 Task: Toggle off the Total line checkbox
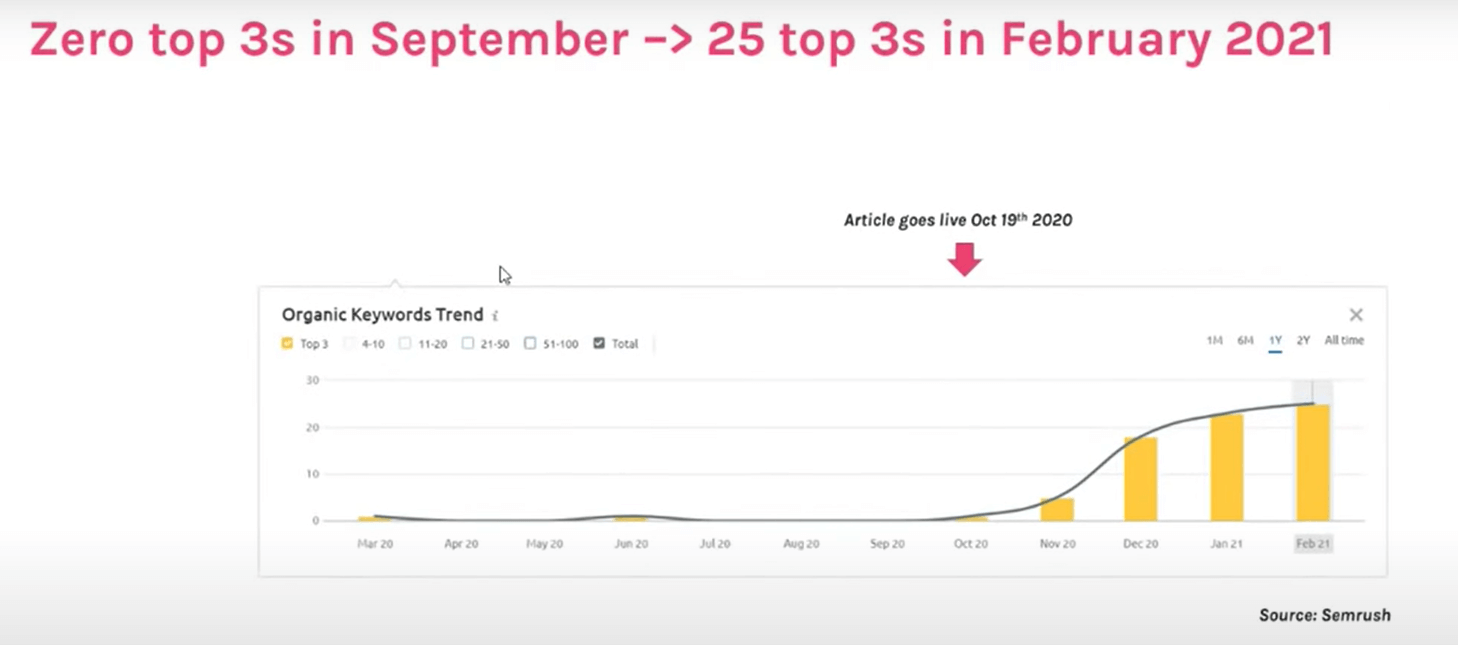pyautogui.click(x=599, y=344)
